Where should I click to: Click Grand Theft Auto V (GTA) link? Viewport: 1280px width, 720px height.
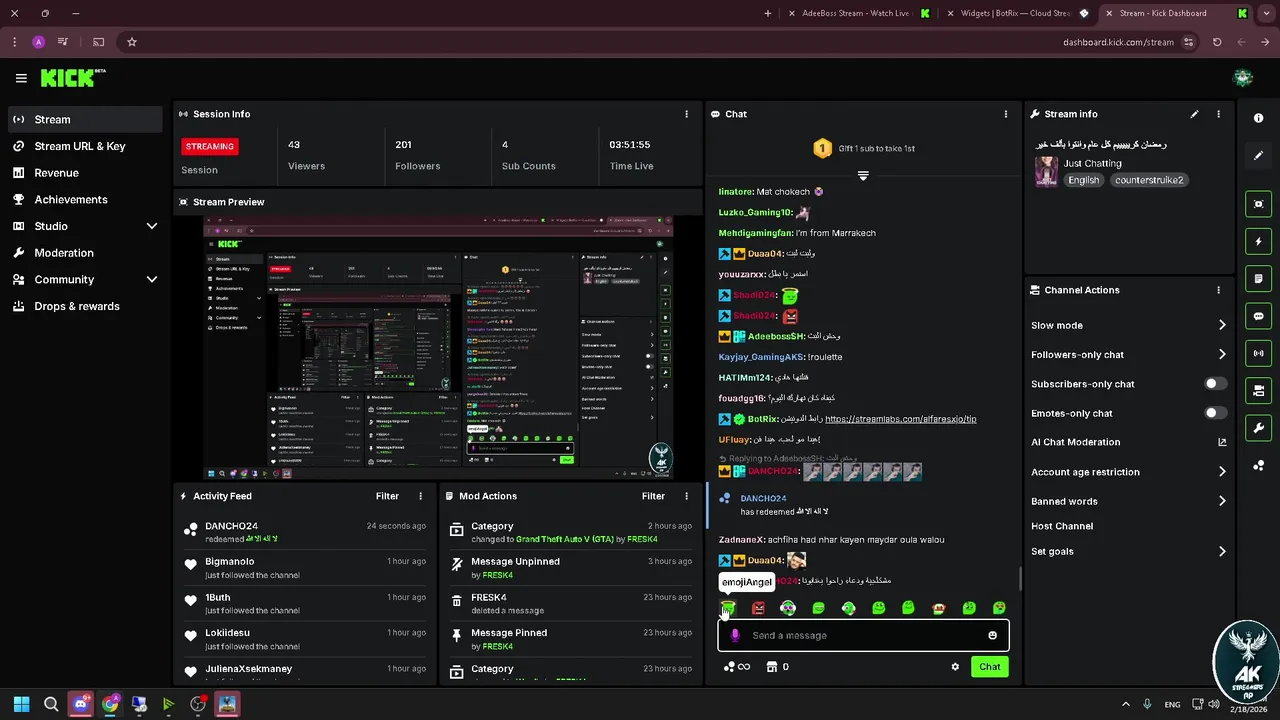click(565, 539)
